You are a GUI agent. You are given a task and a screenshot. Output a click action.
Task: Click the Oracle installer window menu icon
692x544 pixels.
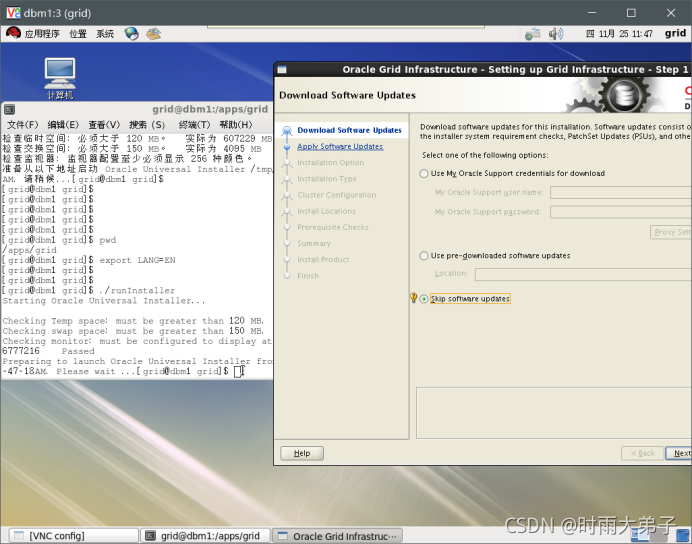click(x=282, y=69)
